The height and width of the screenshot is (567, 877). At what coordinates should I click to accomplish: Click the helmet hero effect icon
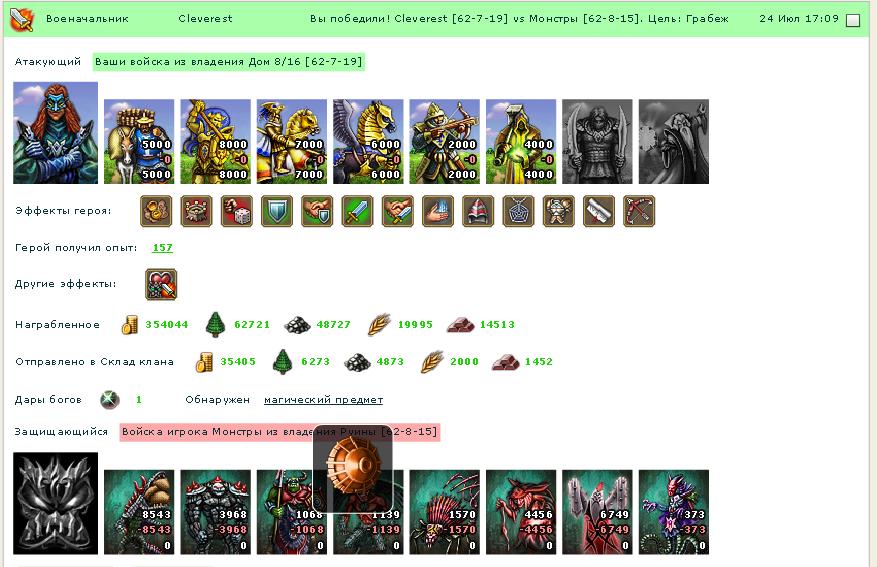coord(478,211)
